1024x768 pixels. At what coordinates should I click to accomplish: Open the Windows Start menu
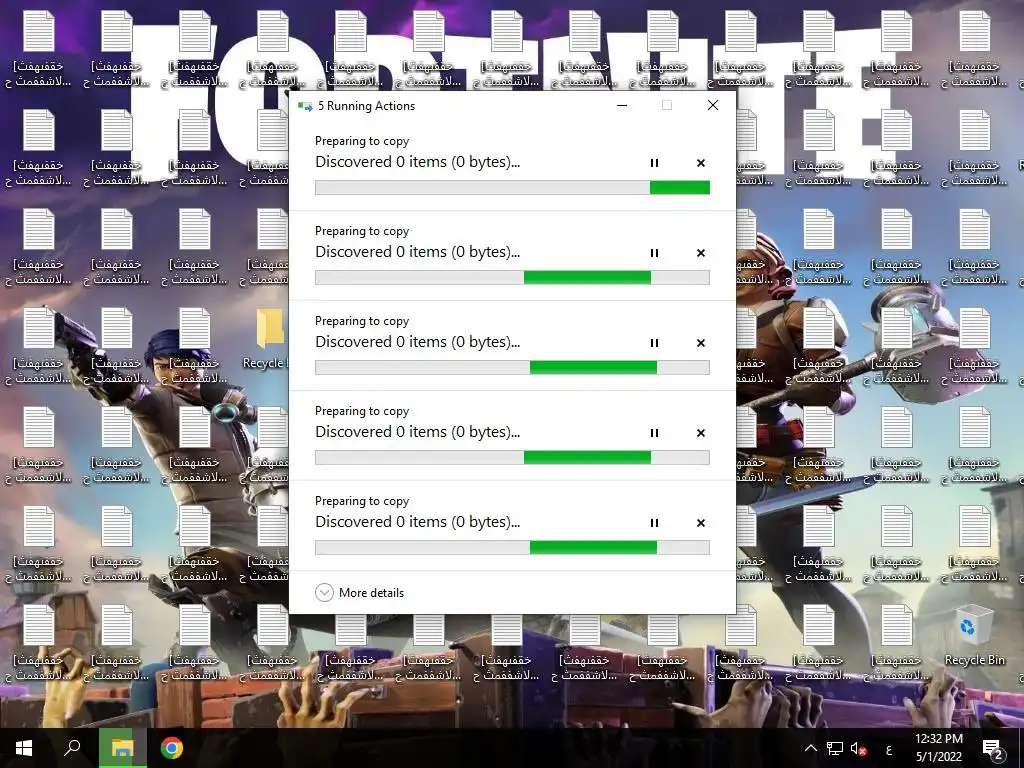click(x=24, y=748)
